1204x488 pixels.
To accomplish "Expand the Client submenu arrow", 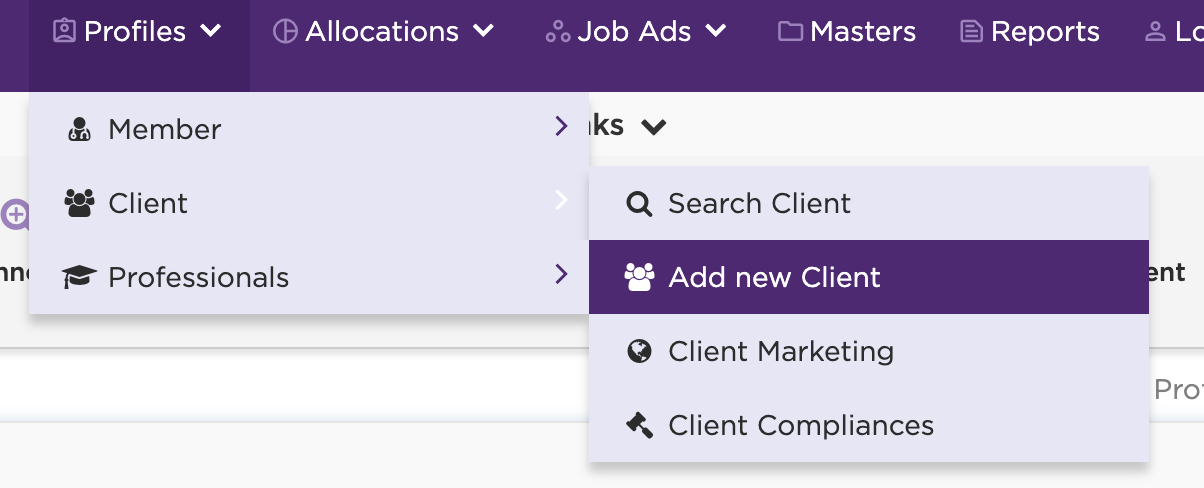I will point(561,200).
